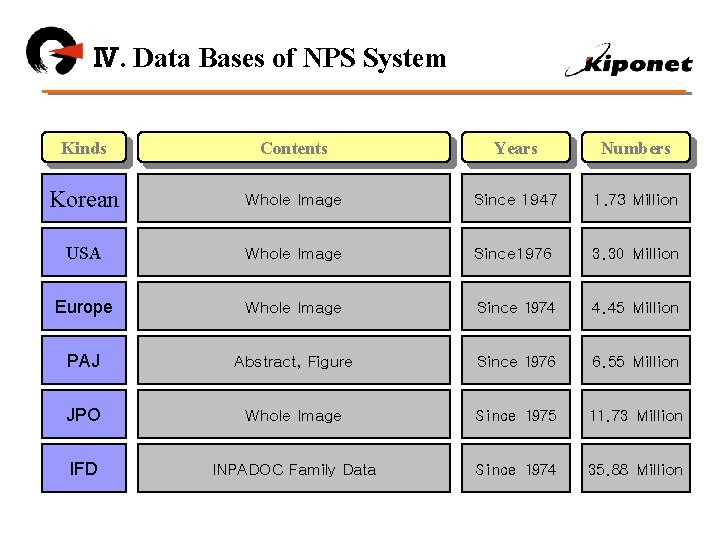Select the 'Since 1975' years cell
The height and width of the screenshot is (540, 720).
[516, 414]
